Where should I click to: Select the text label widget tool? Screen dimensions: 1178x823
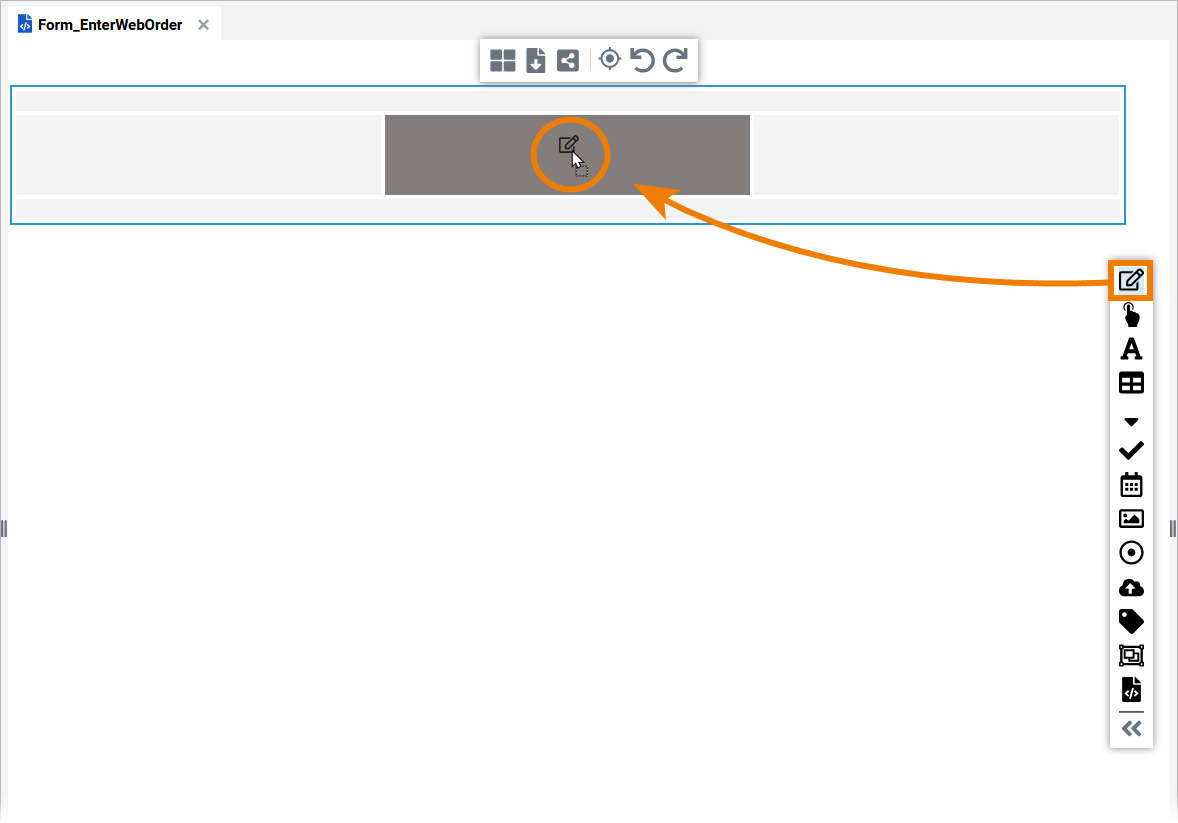click(x=1131, y=349)
